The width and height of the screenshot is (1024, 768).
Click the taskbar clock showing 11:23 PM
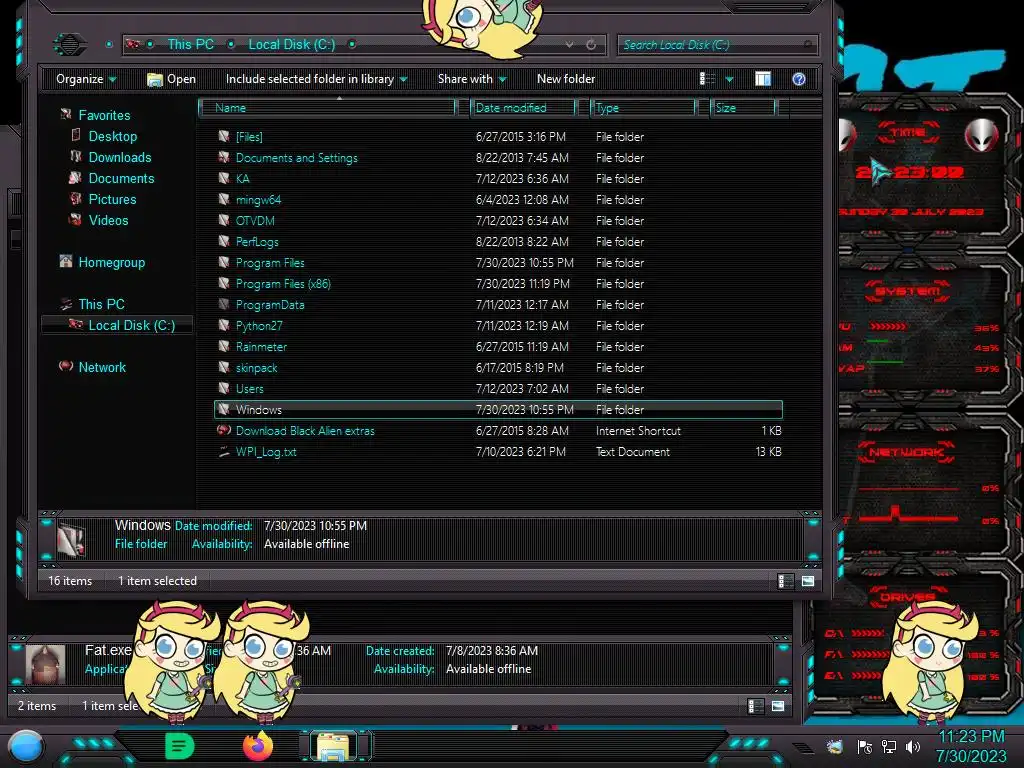coord(971,746)
